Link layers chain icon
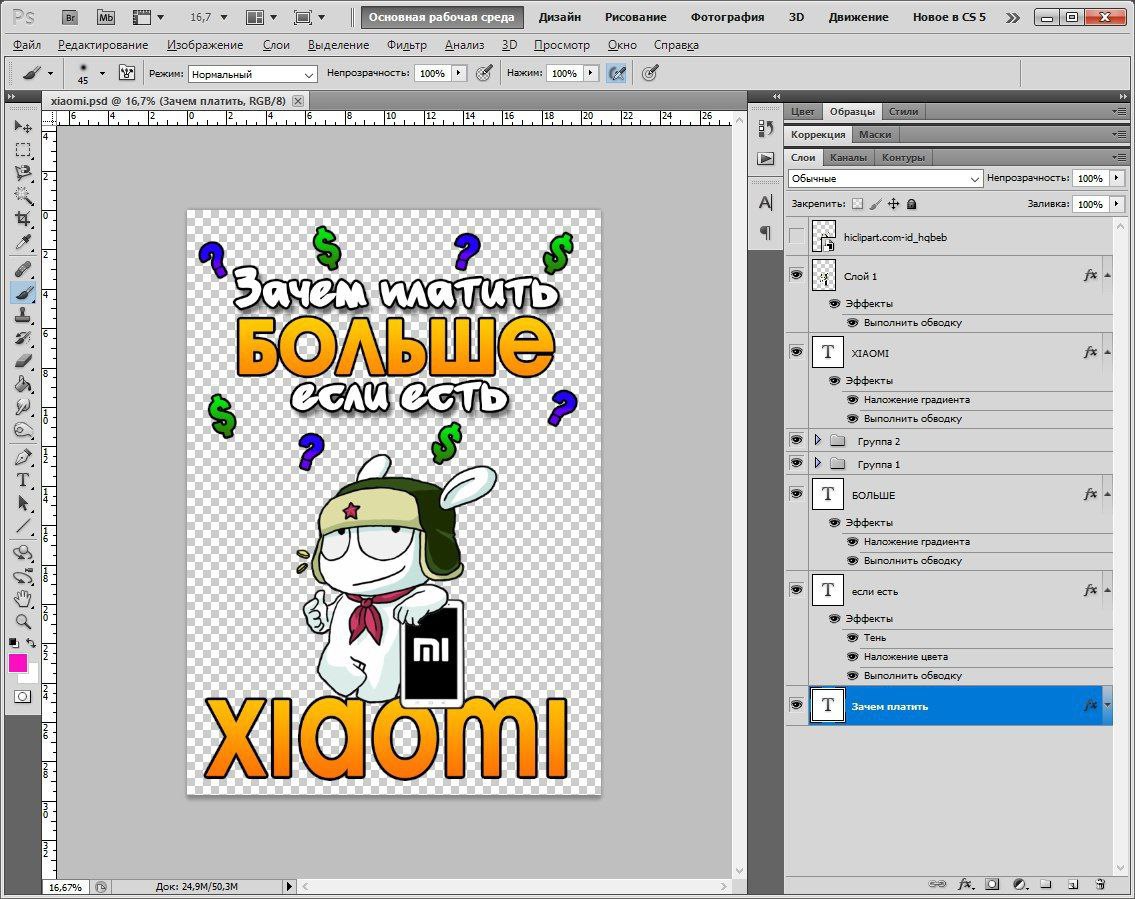The image size is (1135, 899). (x=937, y=884)
